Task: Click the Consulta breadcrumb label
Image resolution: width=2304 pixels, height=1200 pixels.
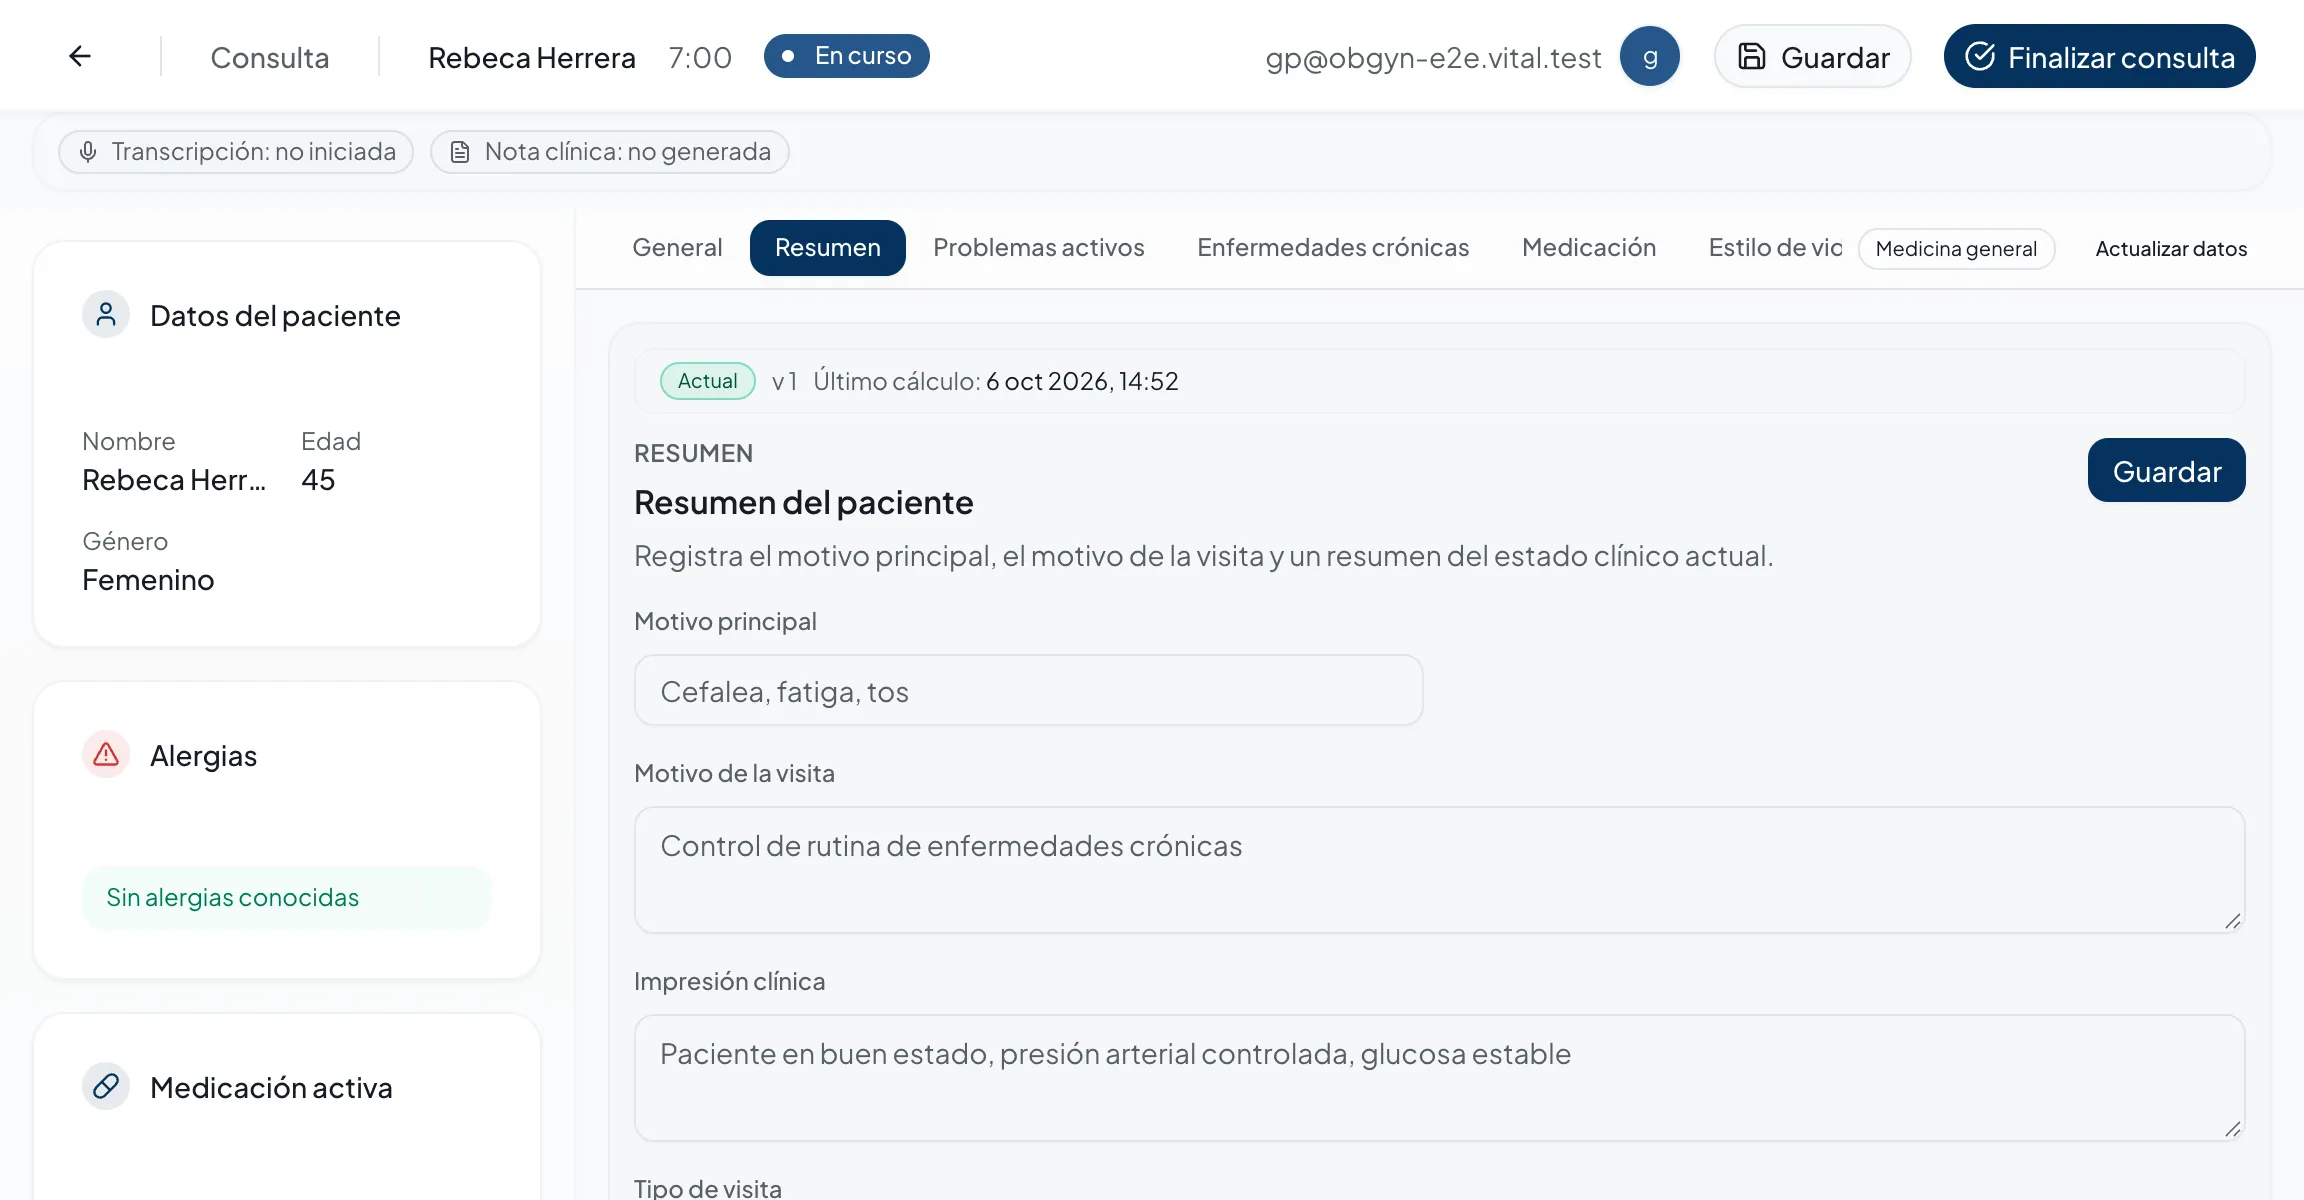Action: coord(270,57)
